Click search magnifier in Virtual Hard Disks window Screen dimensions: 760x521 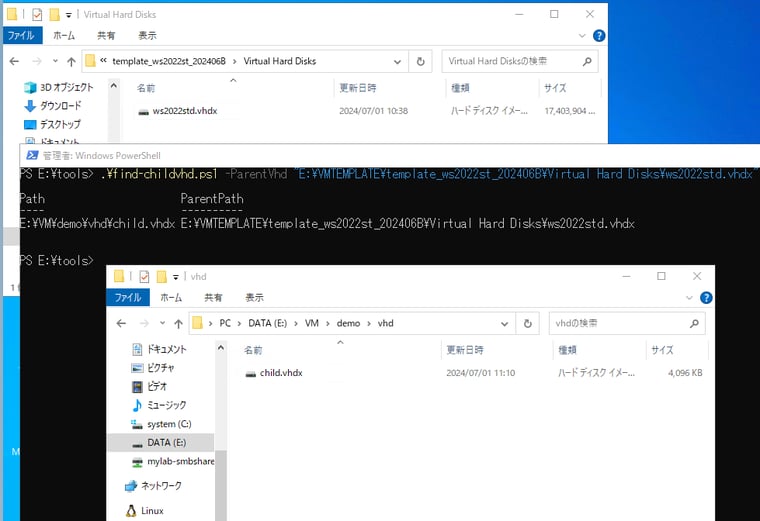pos(587,62)
